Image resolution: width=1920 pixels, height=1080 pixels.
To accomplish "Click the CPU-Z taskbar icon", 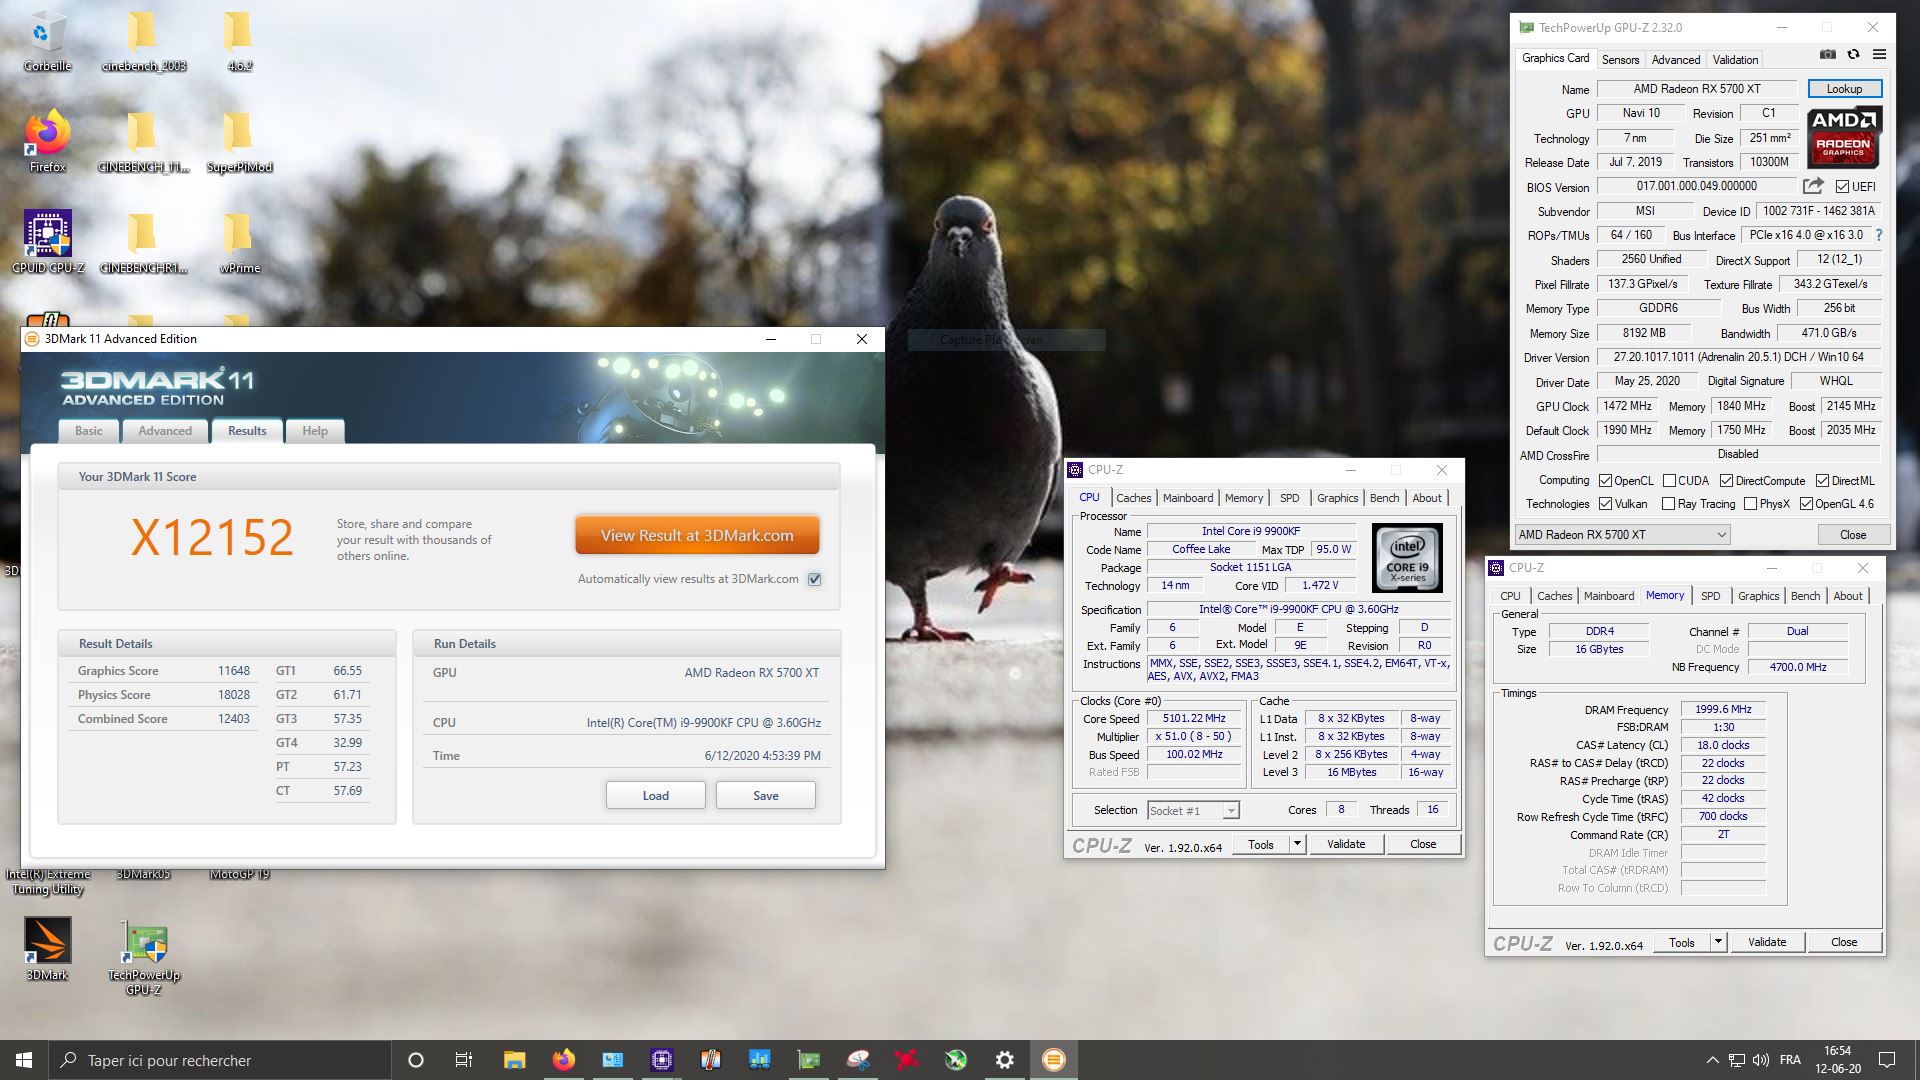I will pos(661,1060).
